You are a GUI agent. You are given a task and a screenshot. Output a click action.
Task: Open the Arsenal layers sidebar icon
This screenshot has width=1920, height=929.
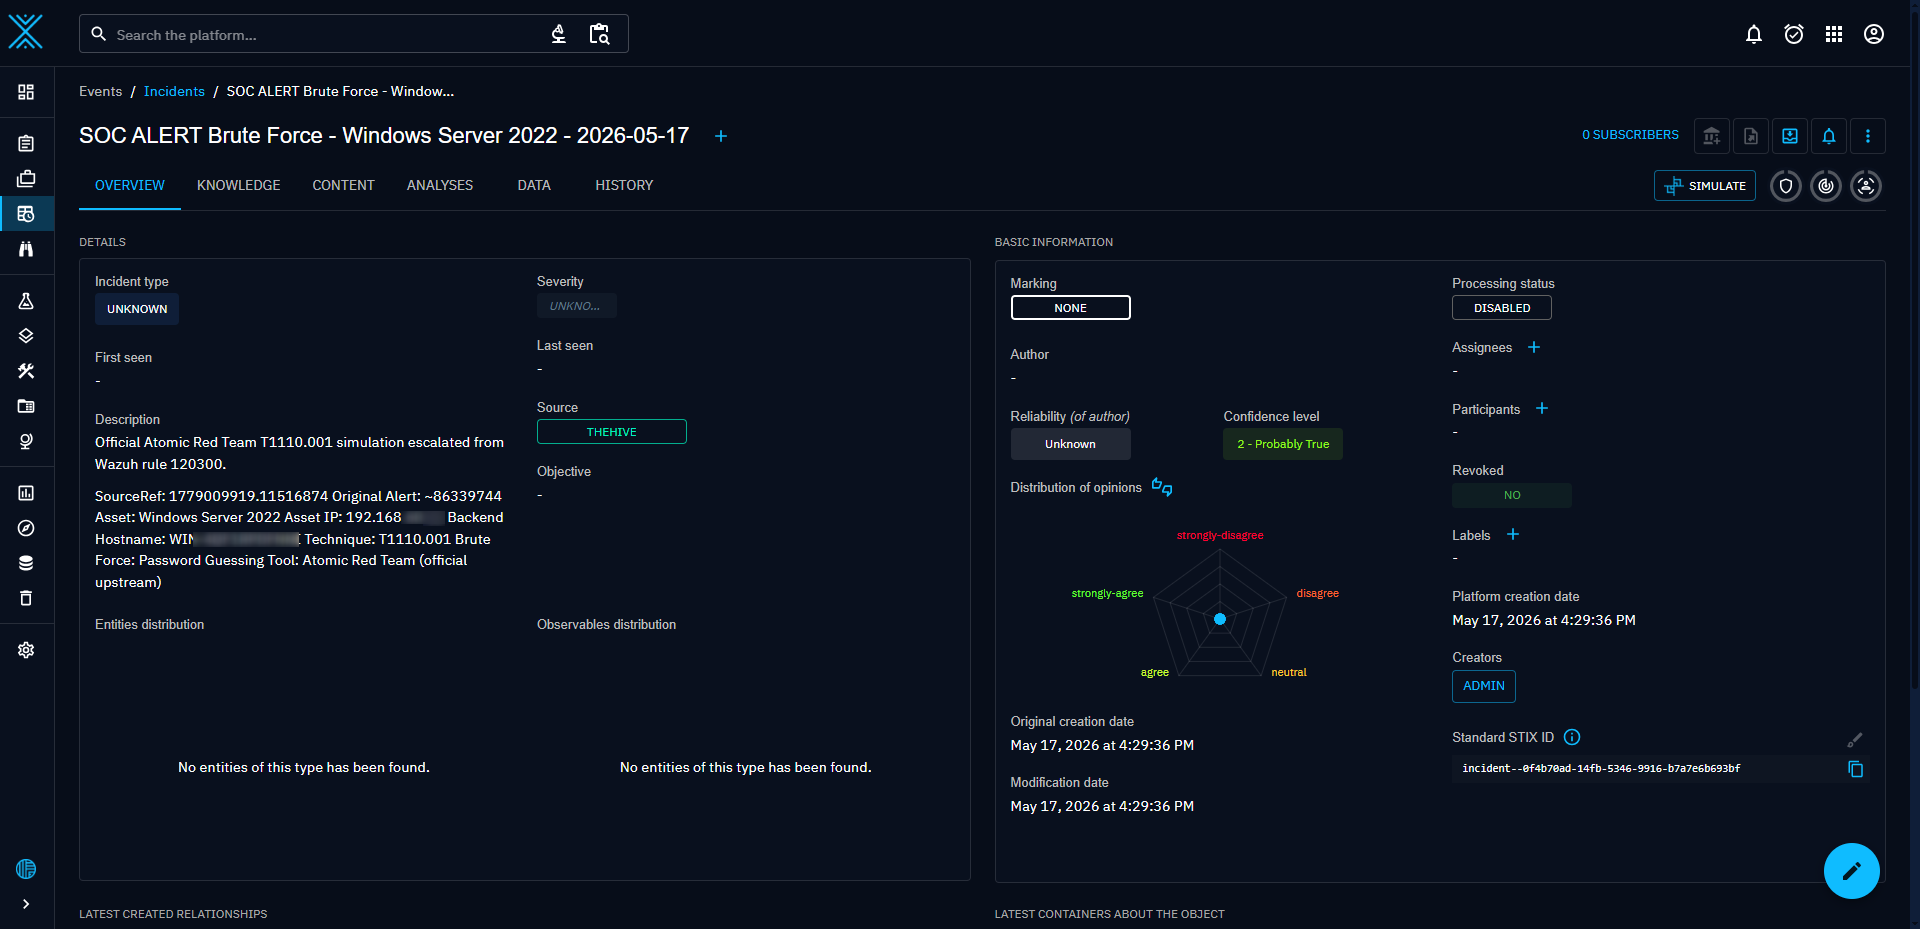point(26,336)
